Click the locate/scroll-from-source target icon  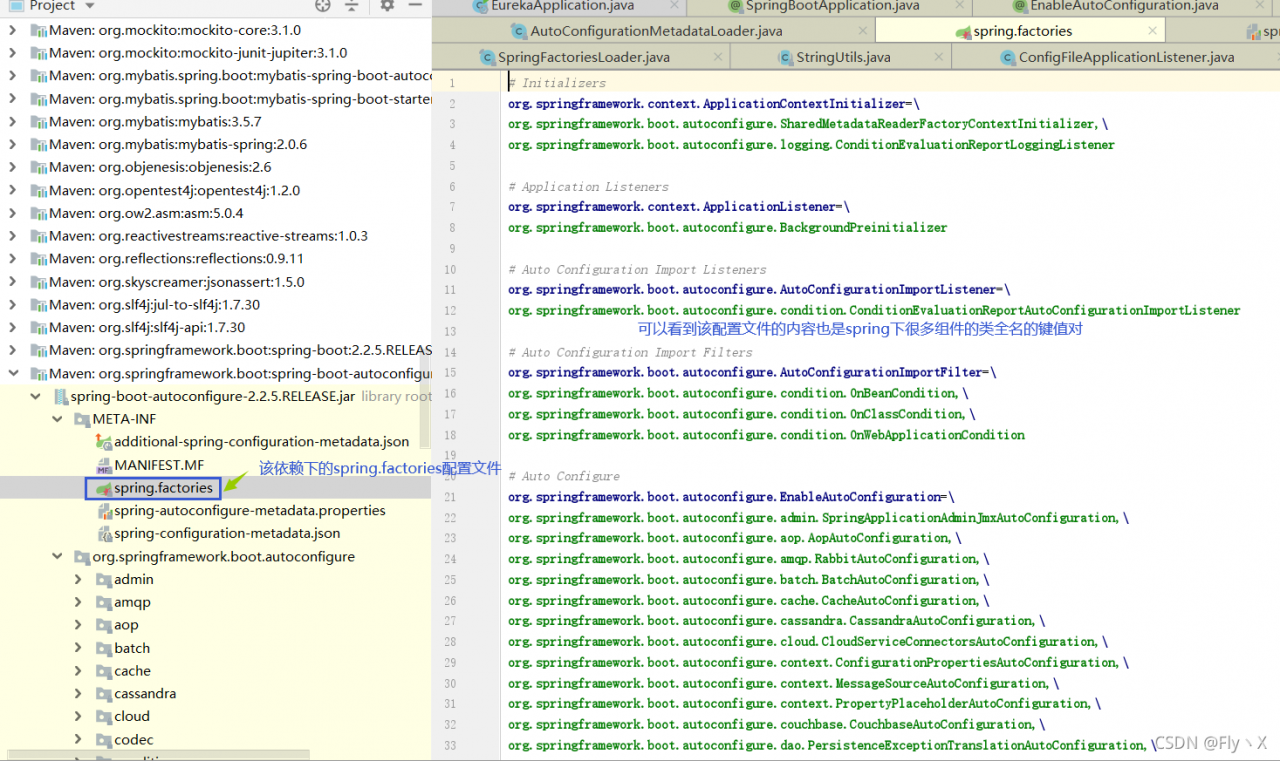point(322,5)
